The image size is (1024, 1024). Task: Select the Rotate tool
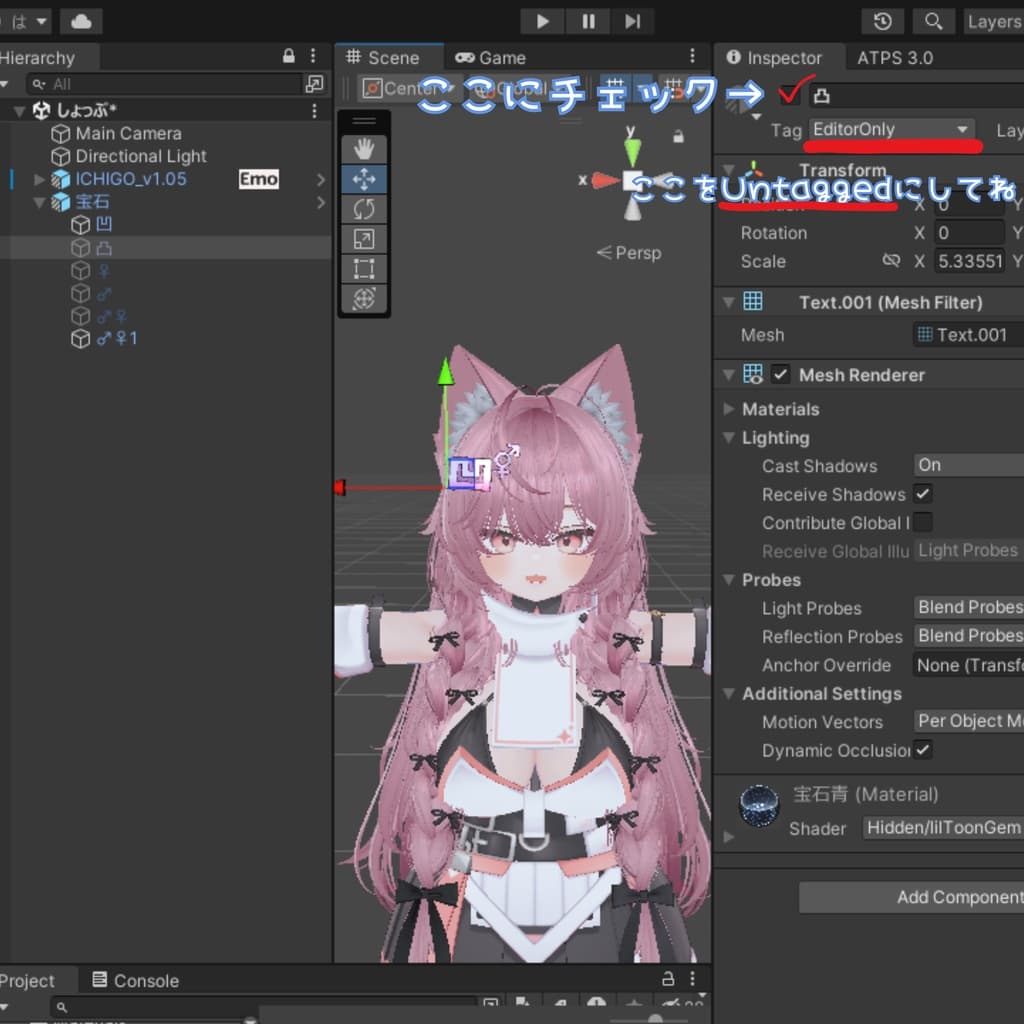tap(364, 209)
